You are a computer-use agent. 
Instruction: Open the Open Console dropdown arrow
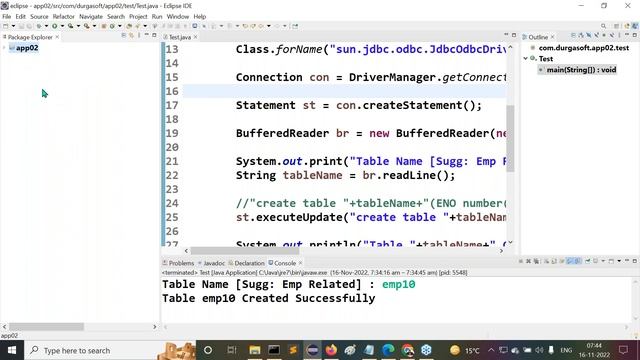619,261
